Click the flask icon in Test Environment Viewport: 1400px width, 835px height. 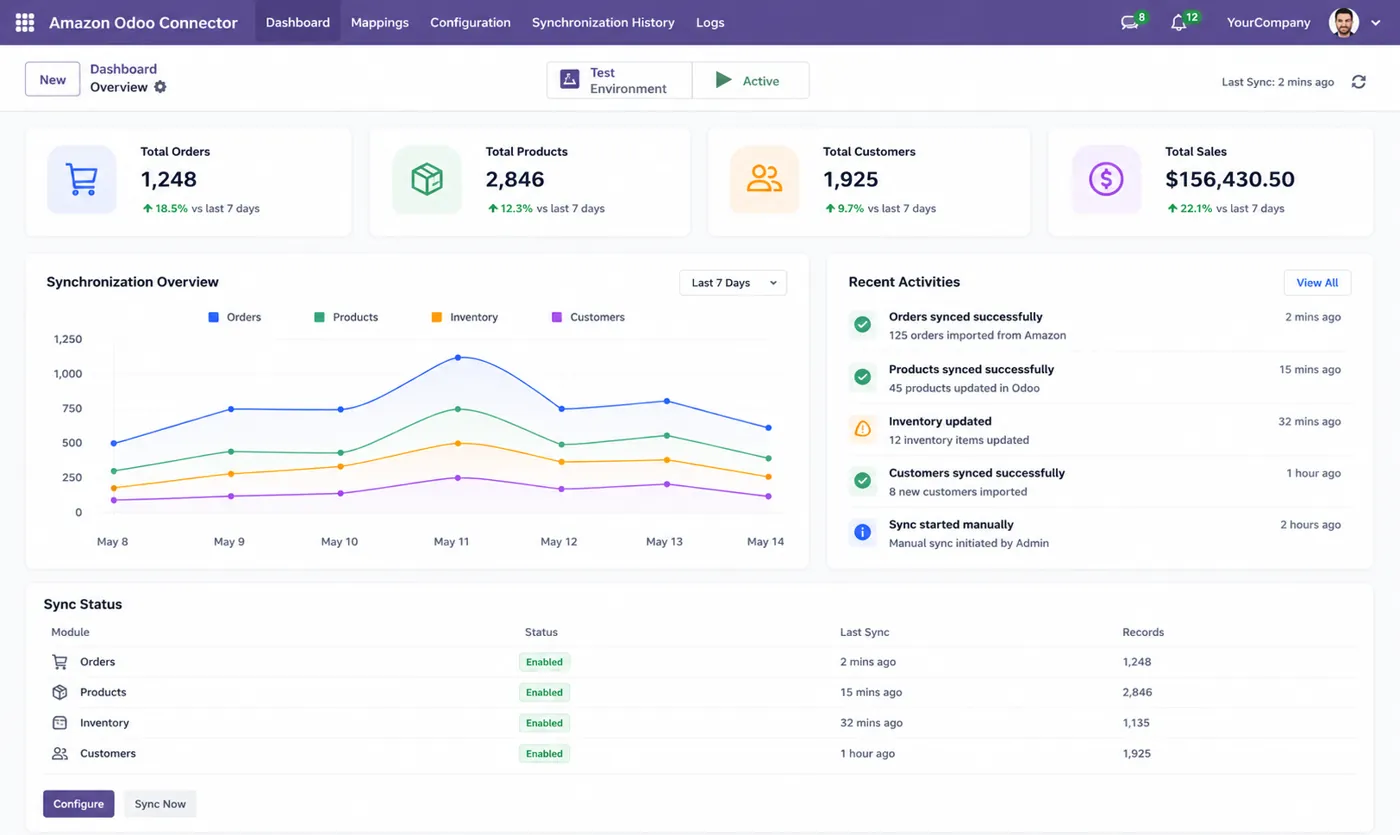(x=570, y=80)
